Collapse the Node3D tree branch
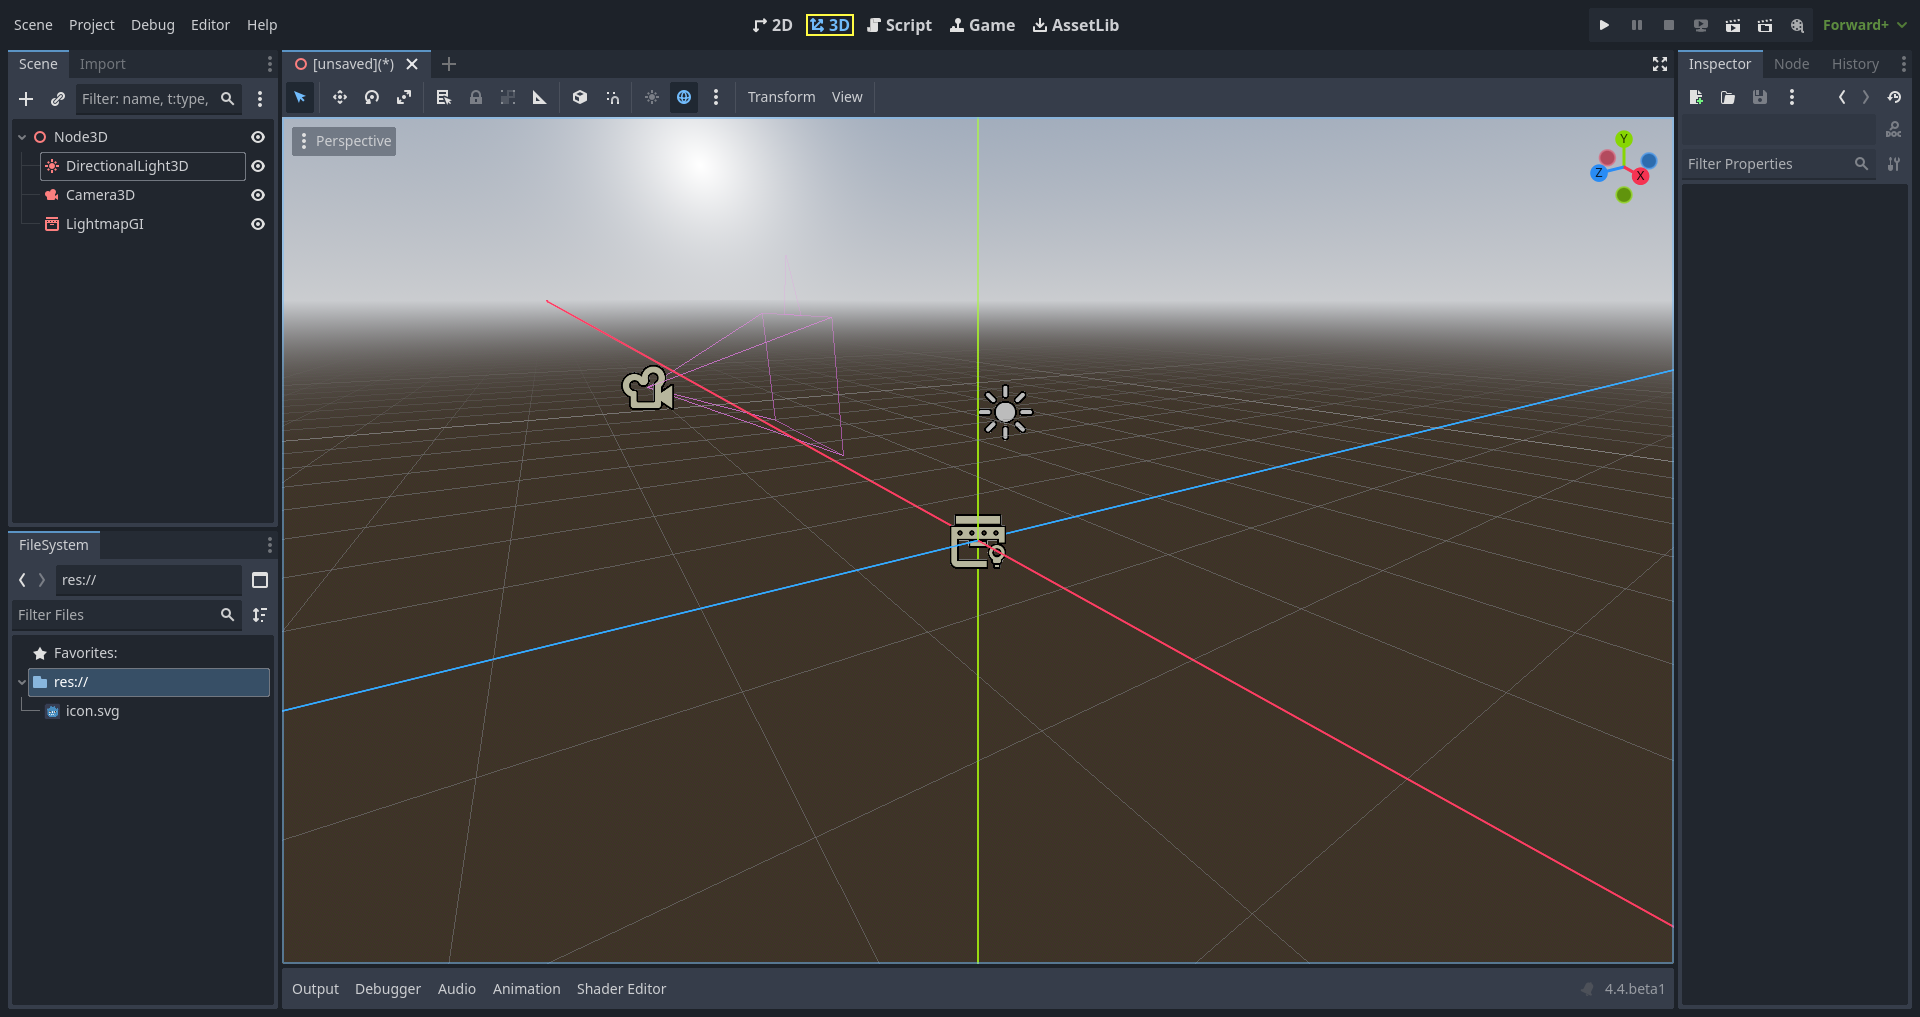Viewport: 1920px width, 1017px height. tap(20, 136)
